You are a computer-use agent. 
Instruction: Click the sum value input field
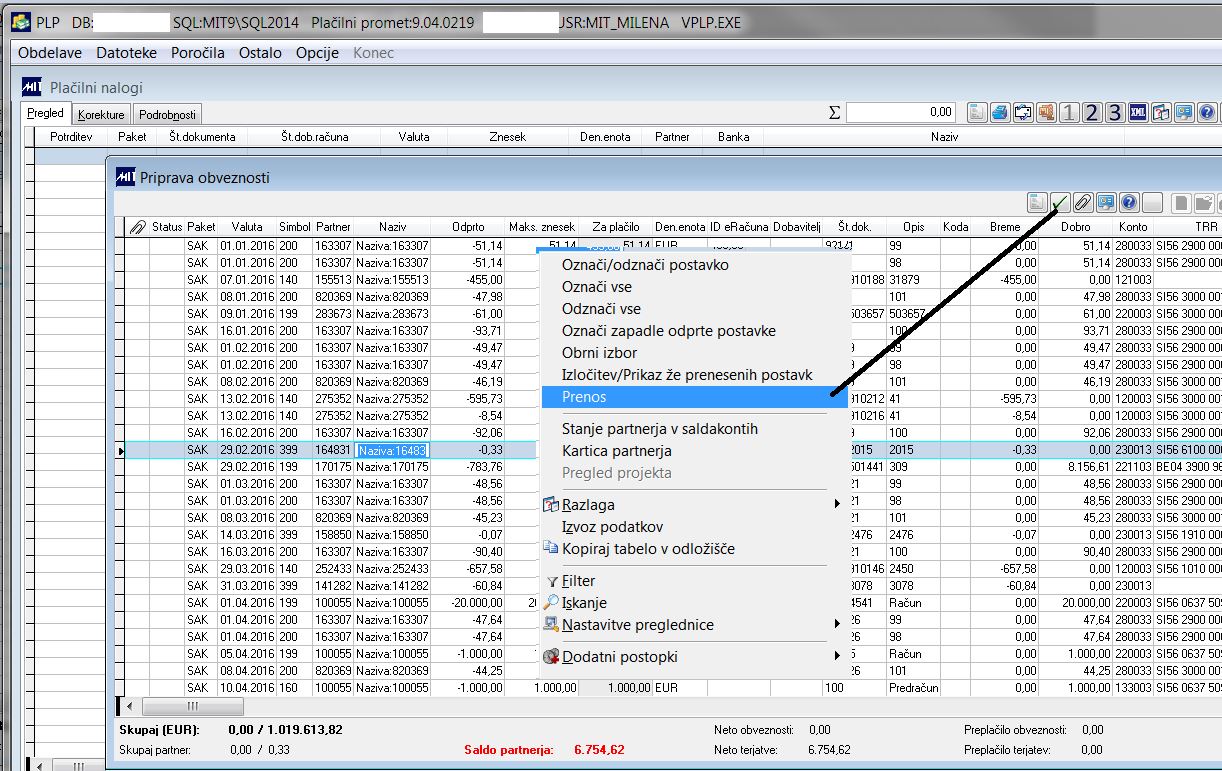(x=901, y=112)
